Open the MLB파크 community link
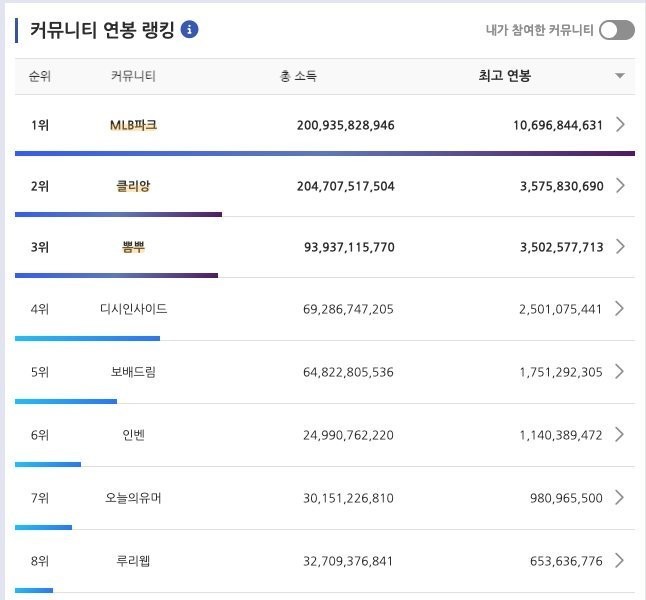Image resolution: width=646 pixels, height=600 pixels. [133, 125]
